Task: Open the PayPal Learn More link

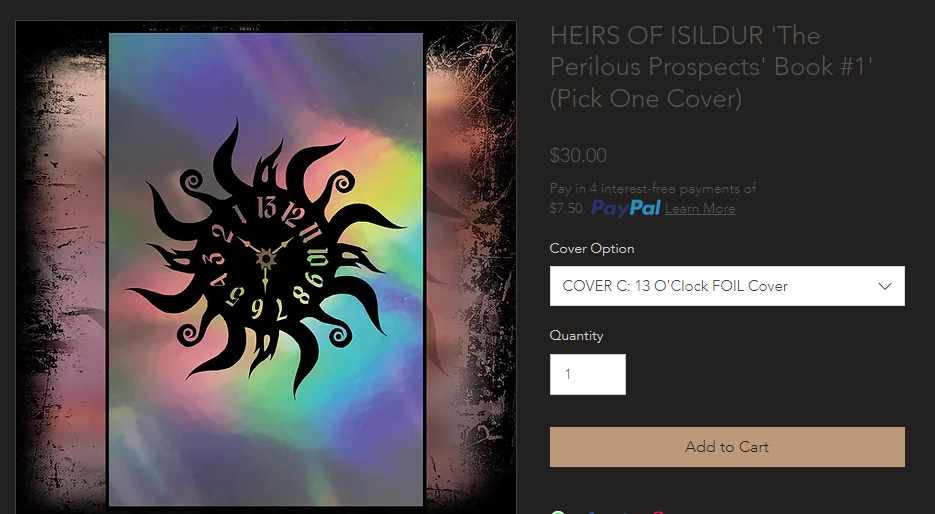Action: tap(700, 209)
